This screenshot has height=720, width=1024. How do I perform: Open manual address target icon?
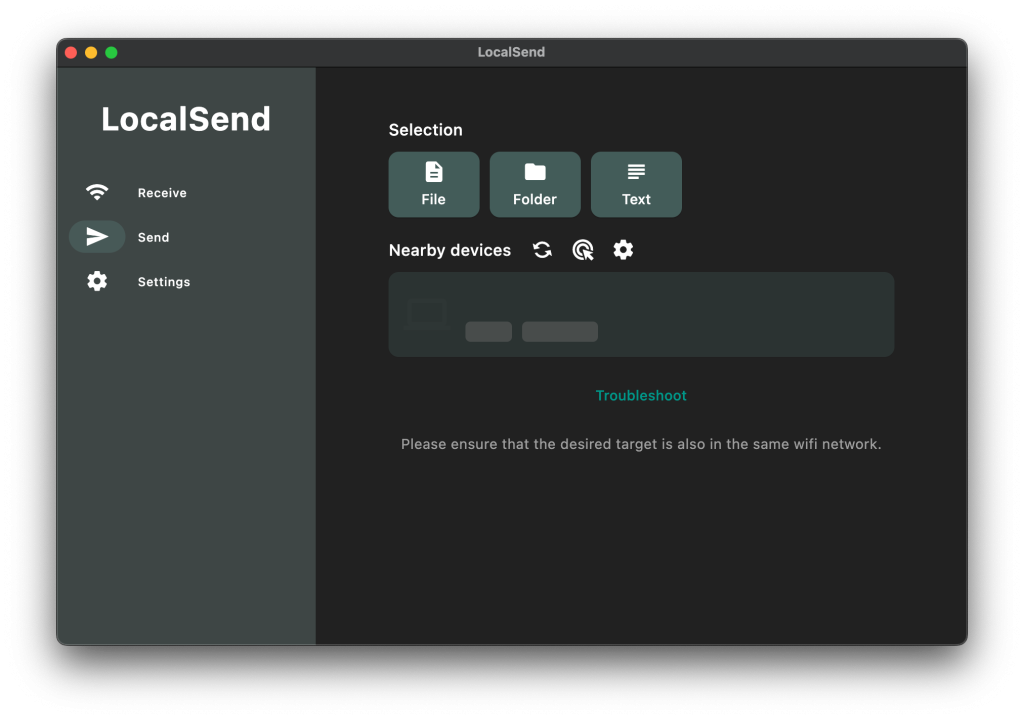(583, 250)
